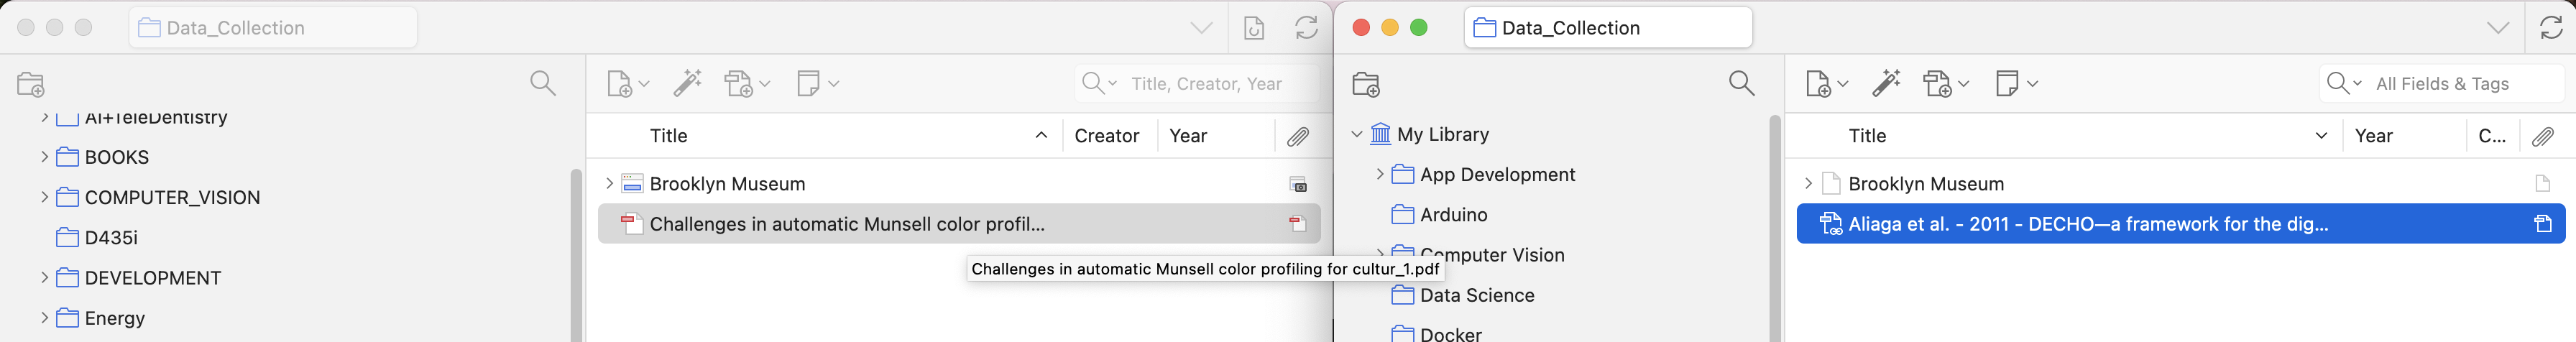Click collection search magnifier in left window
The width and height of the screenshot is (2576, 342).
coord(542,84)
